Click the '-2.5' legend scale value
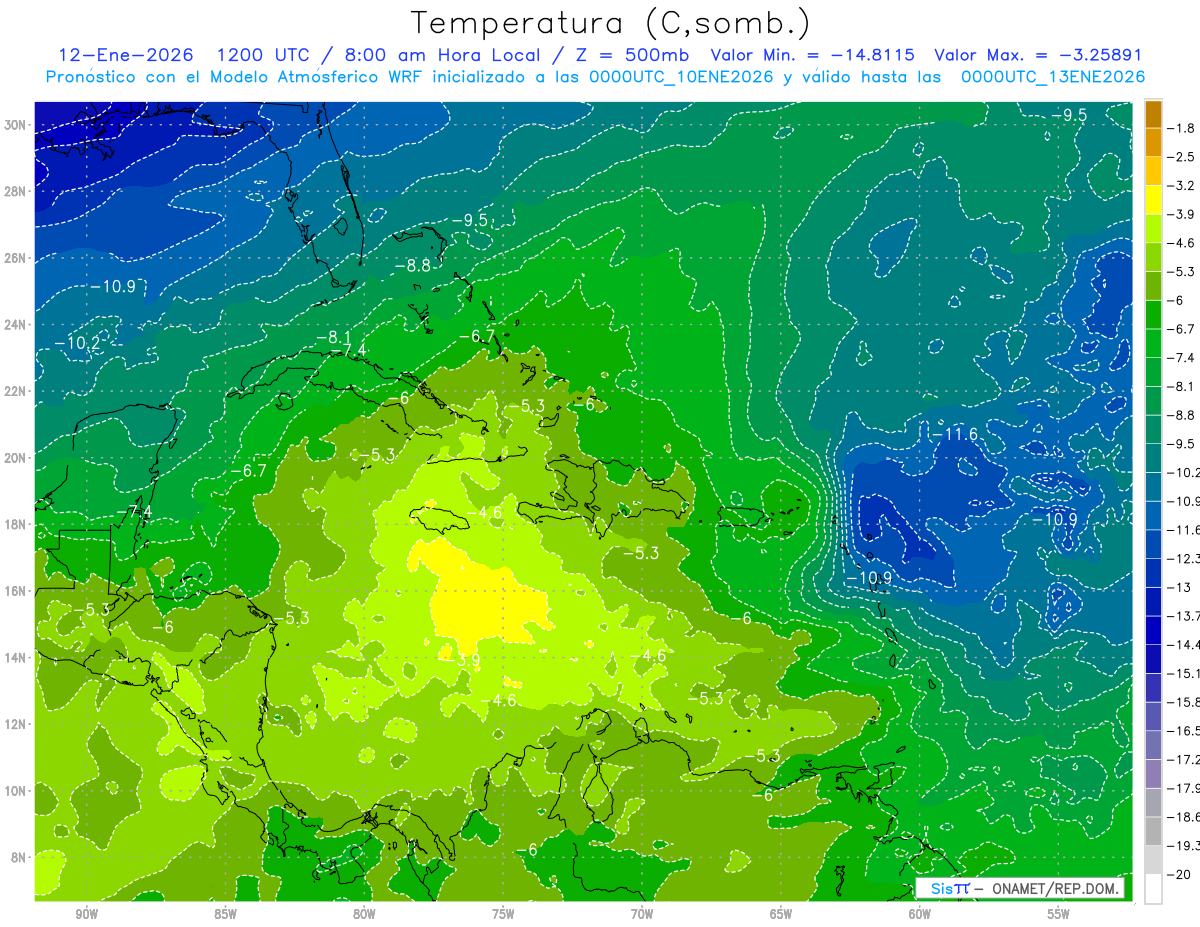Screen dimensions: 1200x927 click(1183, 157)
